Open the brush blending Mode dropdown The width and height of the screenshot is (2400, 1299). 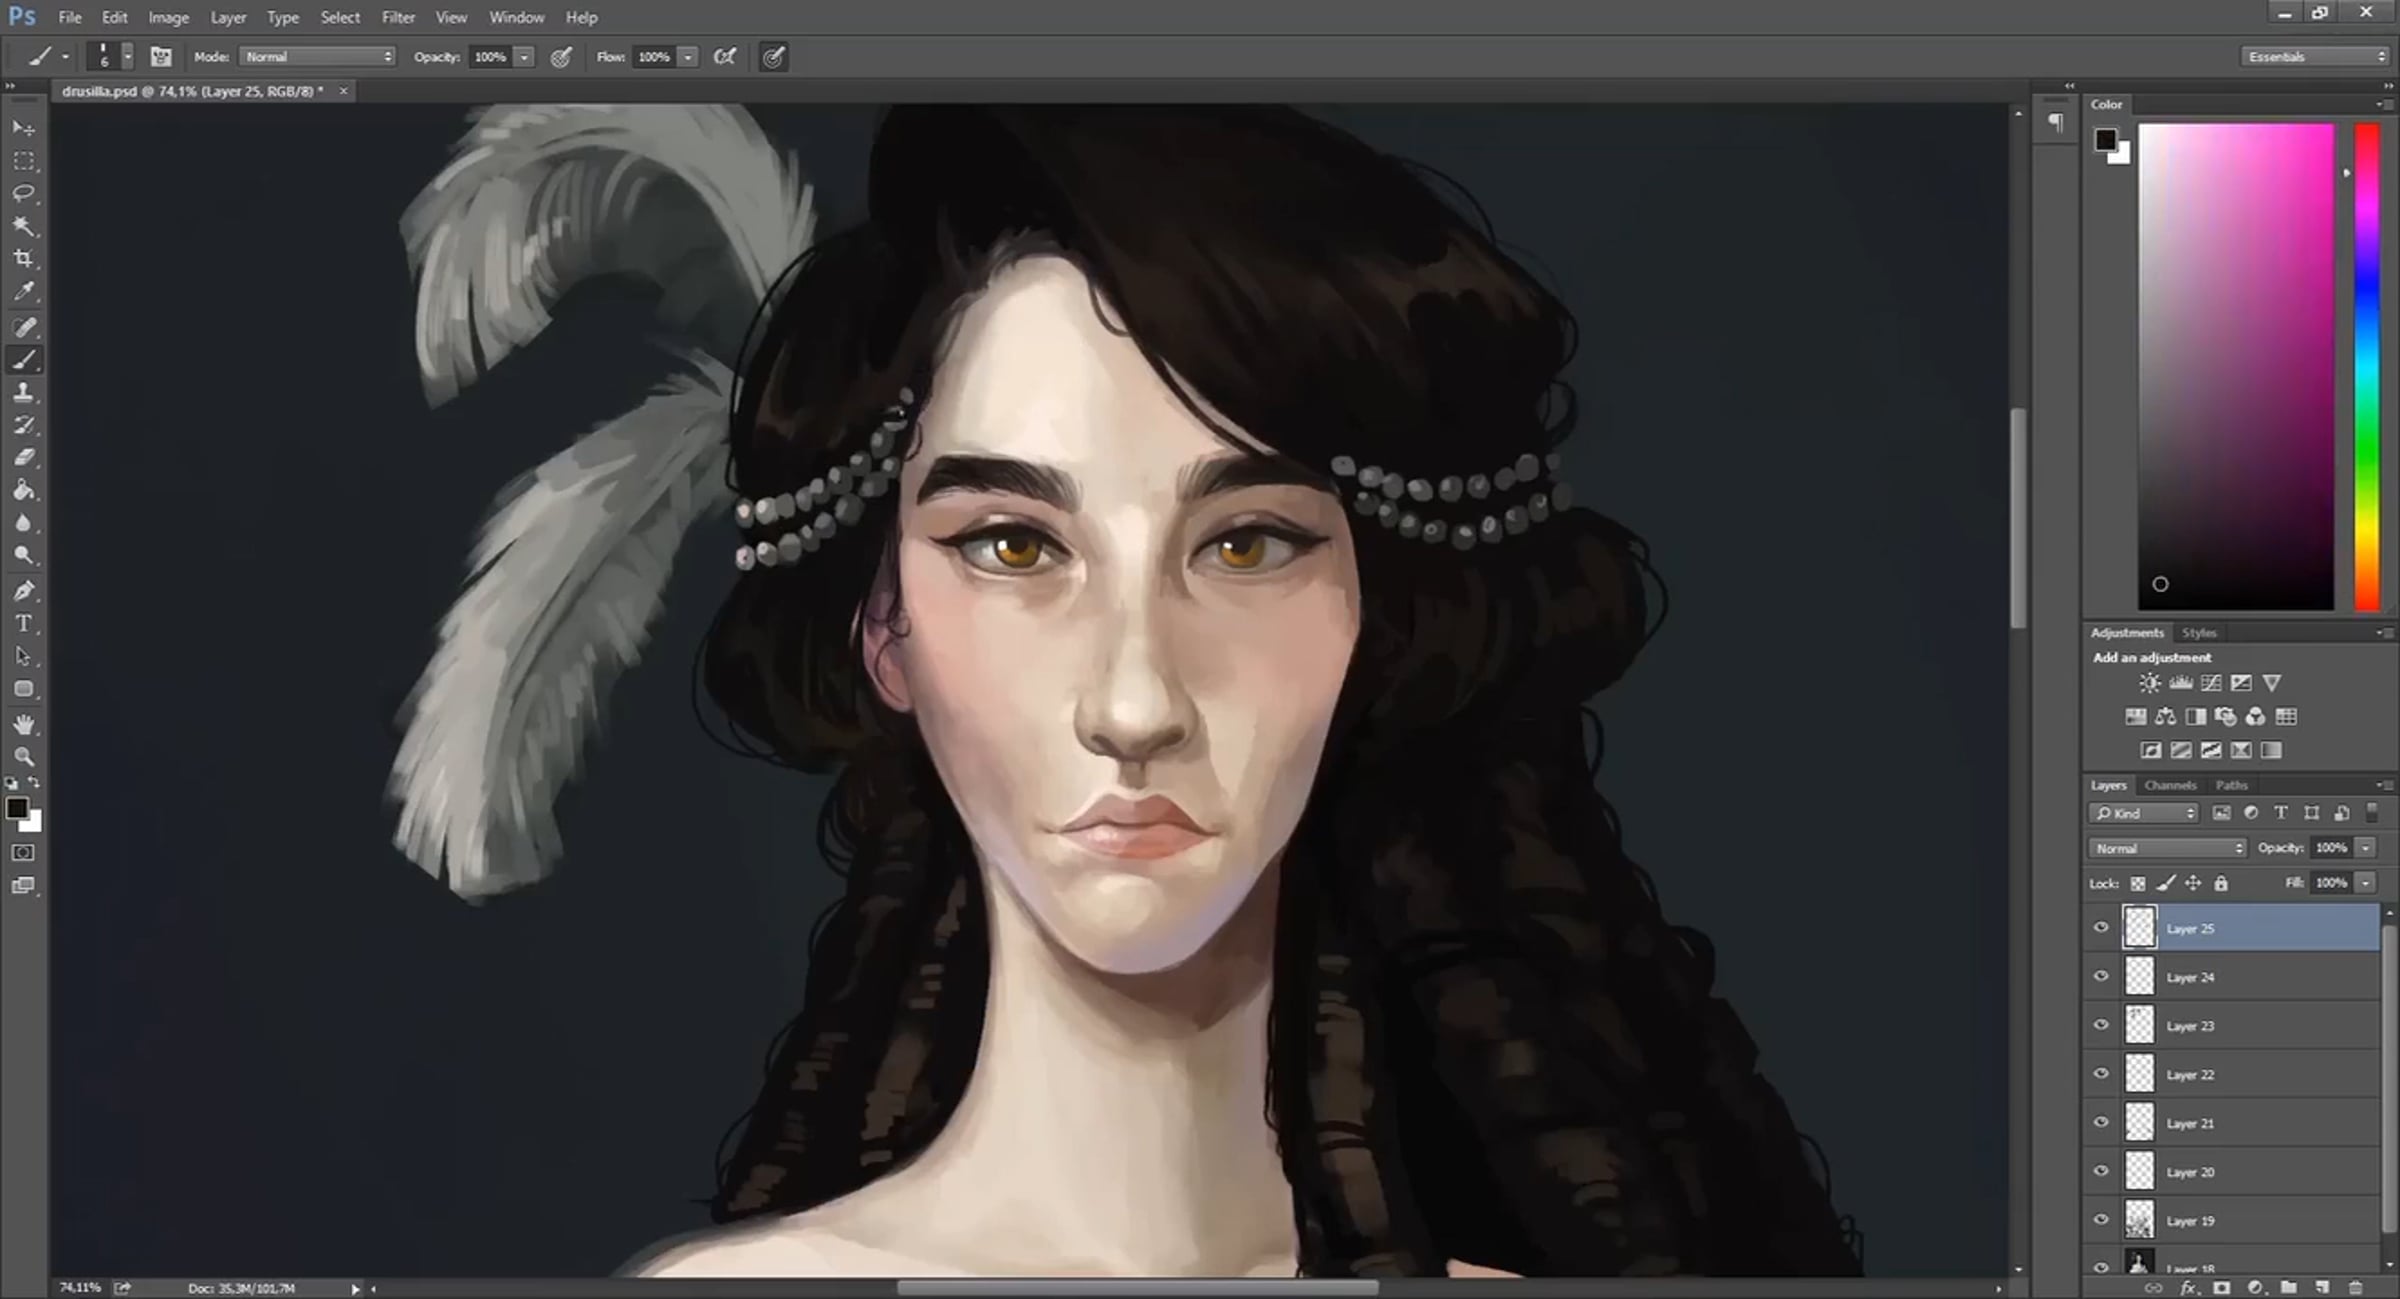coord(318,57)
